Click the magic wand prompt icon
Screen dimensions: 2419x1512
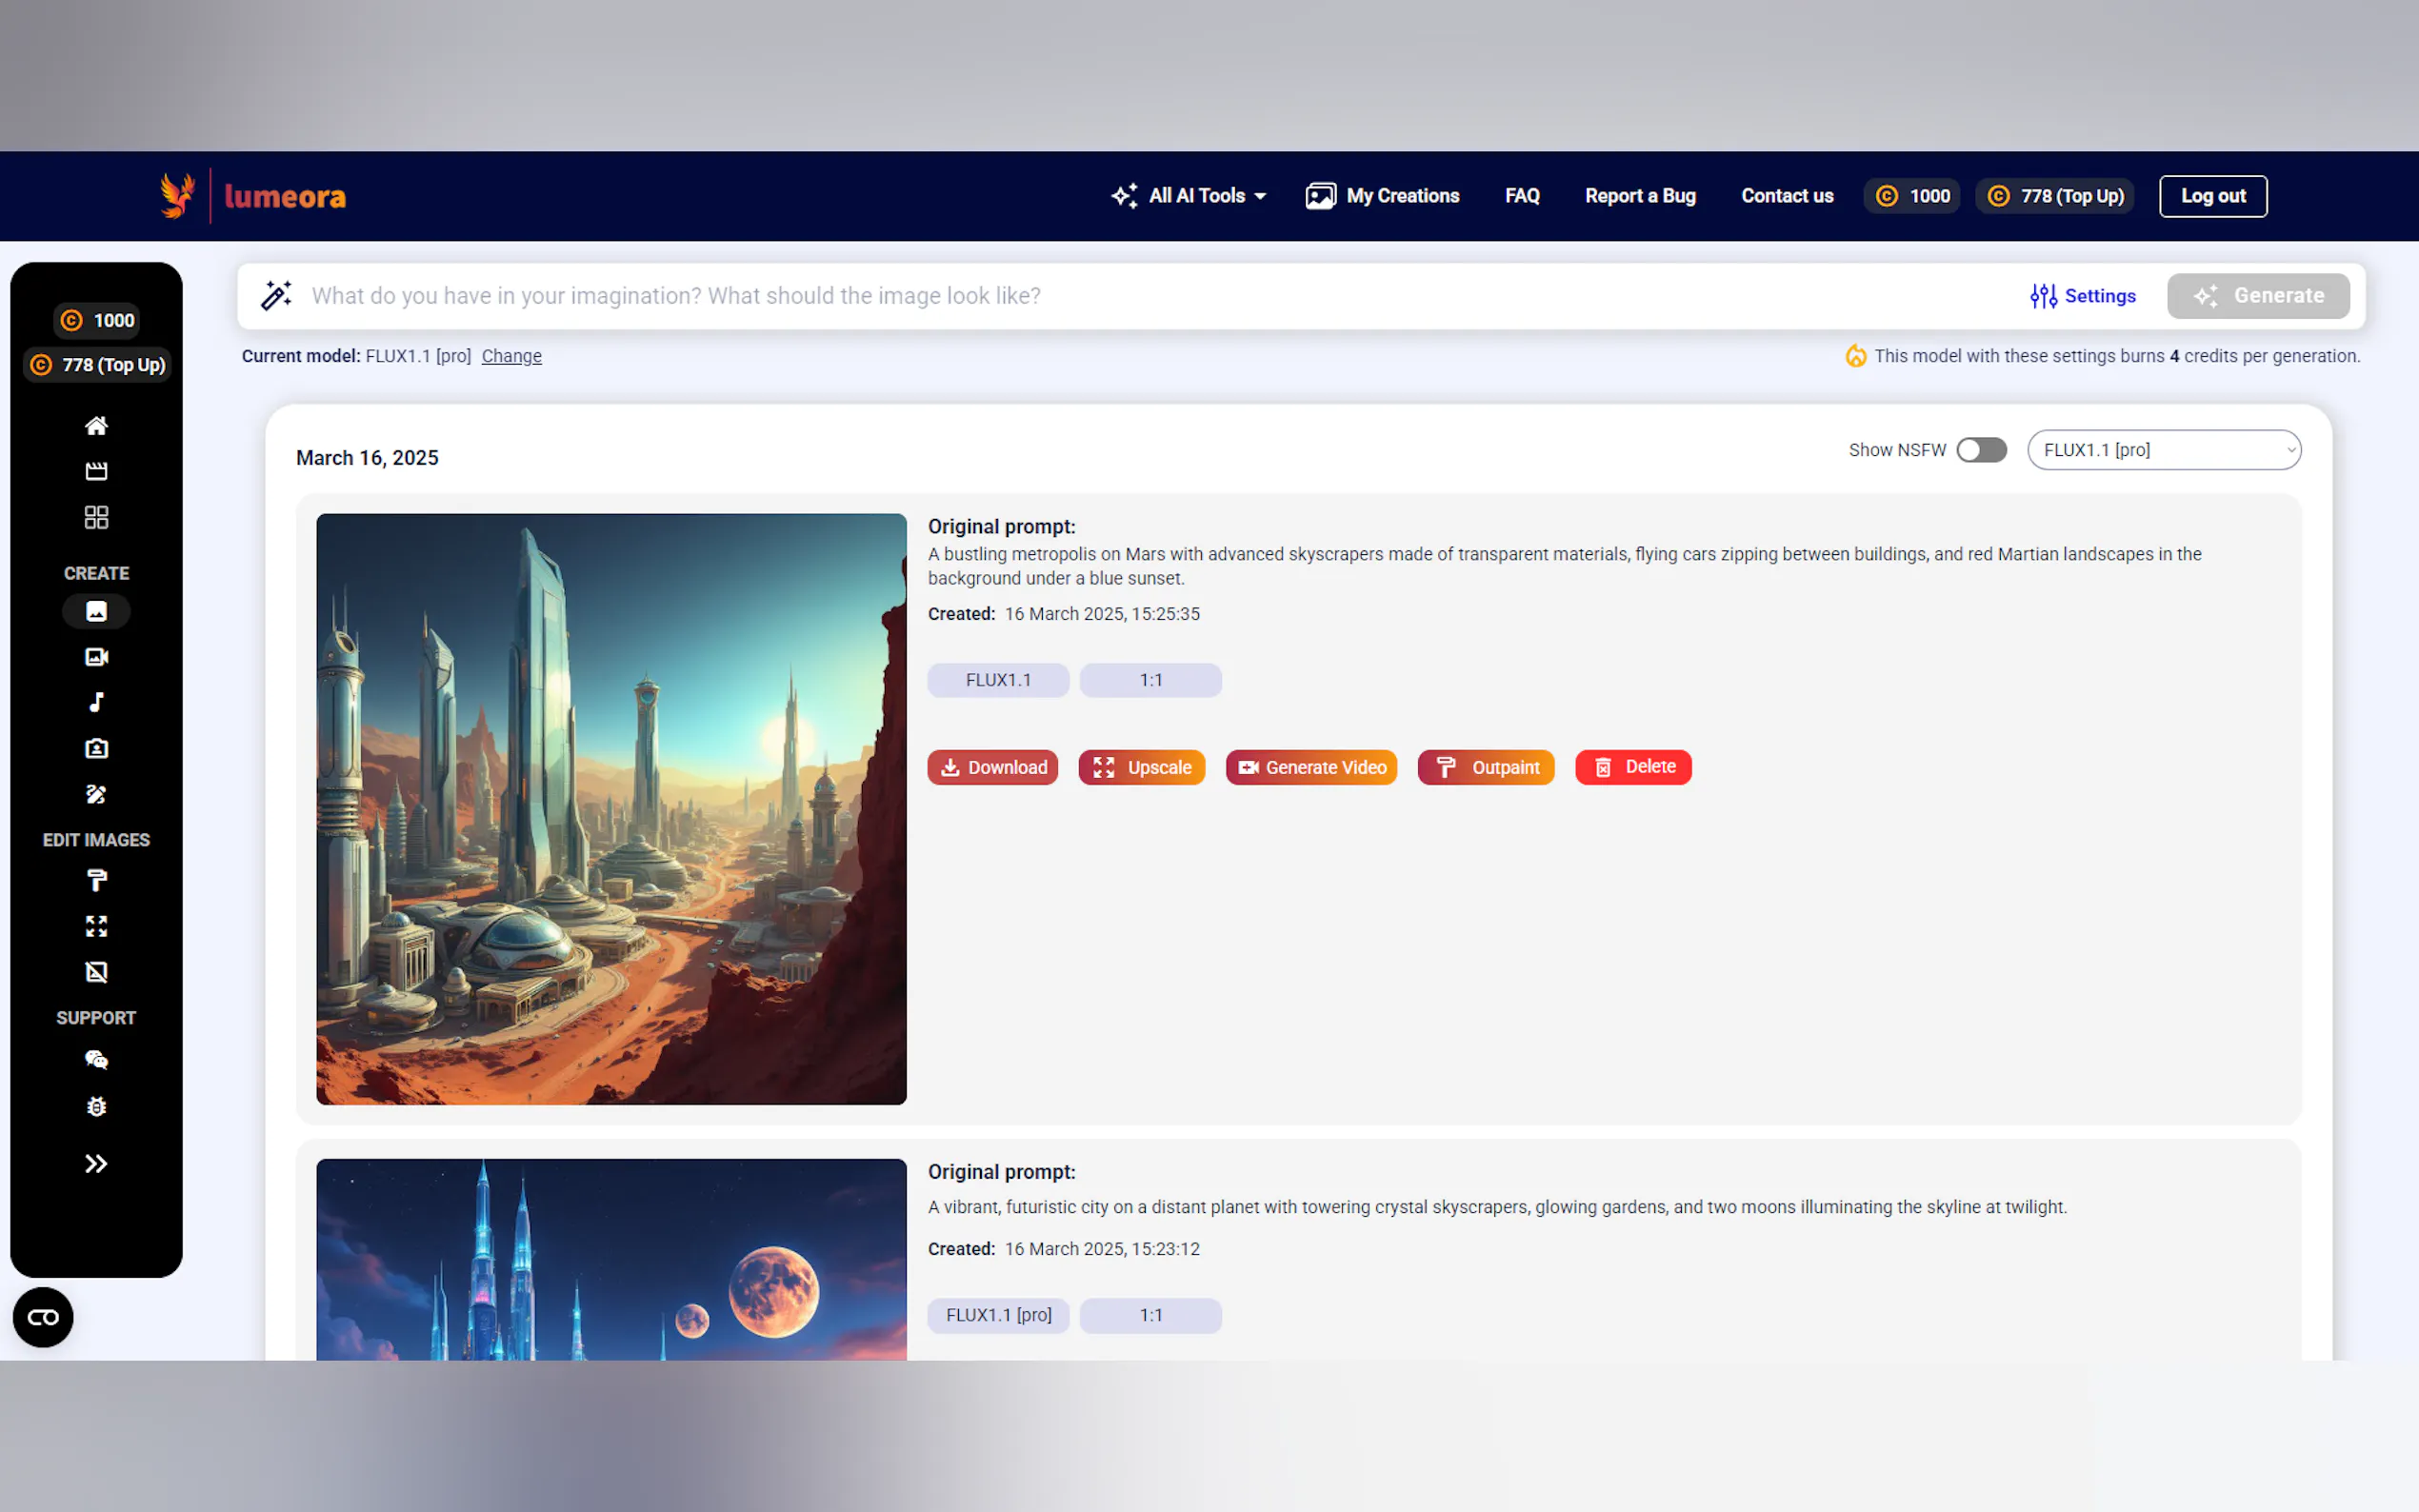pos(276,296)
